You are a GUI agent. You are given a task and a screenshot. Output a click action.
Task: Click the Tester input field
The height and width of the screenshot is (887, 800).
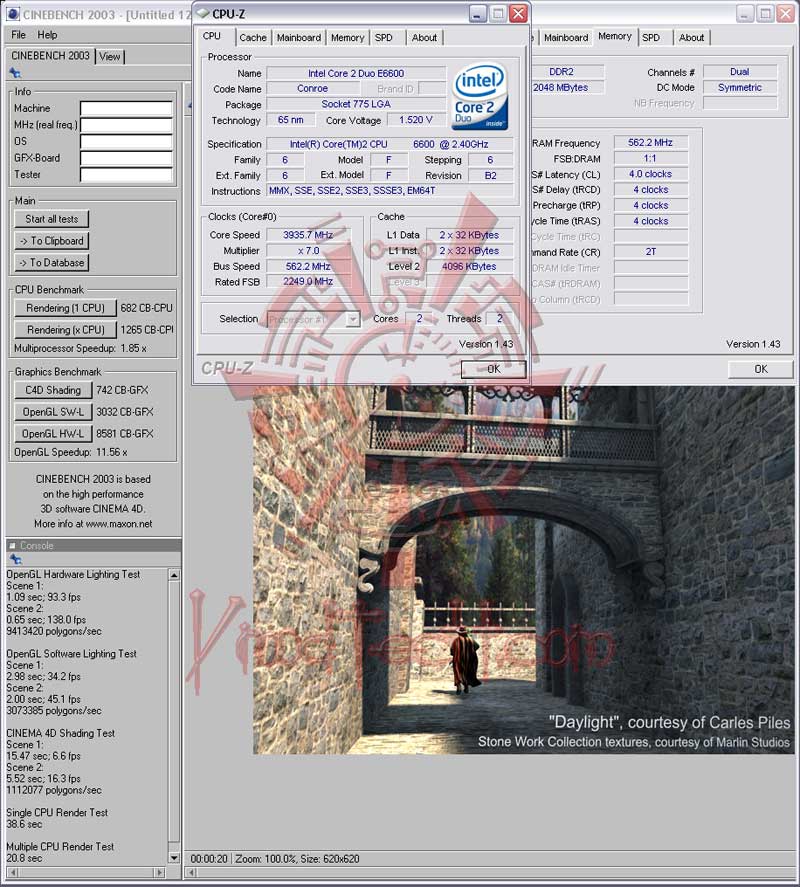click(x=126, y=174)
